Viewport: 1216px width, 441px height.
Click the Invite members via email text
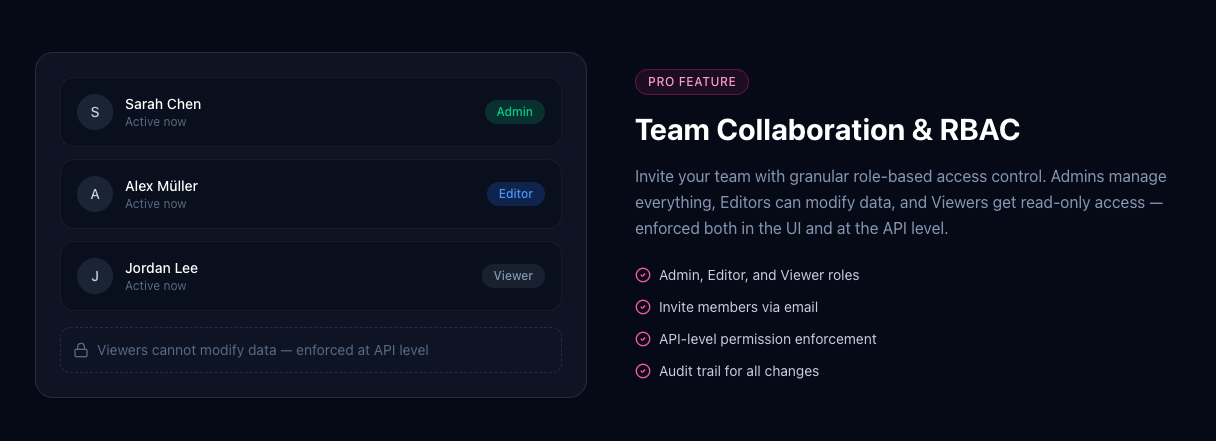[738, 307]
